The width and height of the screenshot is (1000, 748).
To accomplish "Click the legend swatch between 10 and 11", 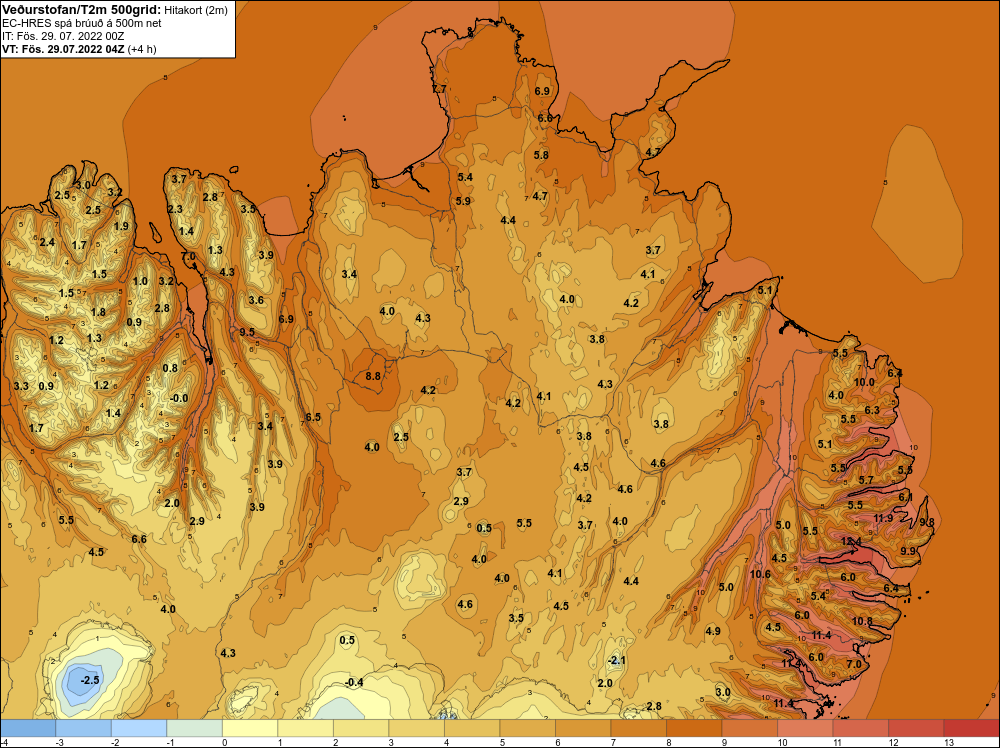I will point(805,728).
